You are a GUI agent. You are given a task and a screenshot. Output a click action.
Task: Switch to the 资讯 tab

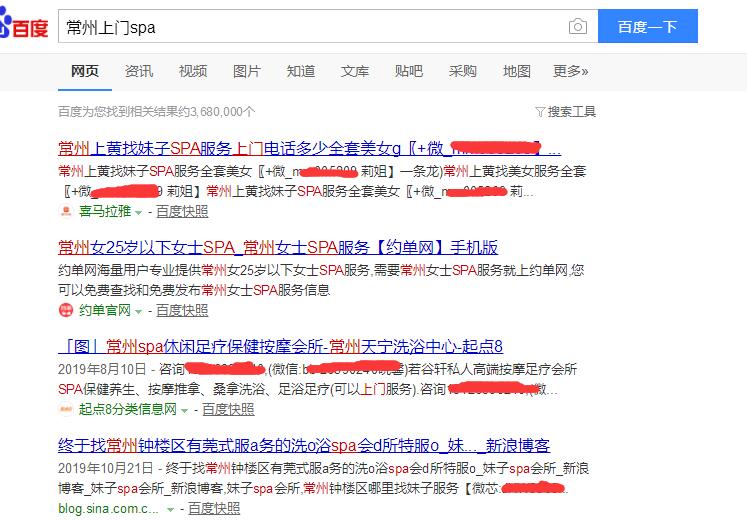pos(139,71)
